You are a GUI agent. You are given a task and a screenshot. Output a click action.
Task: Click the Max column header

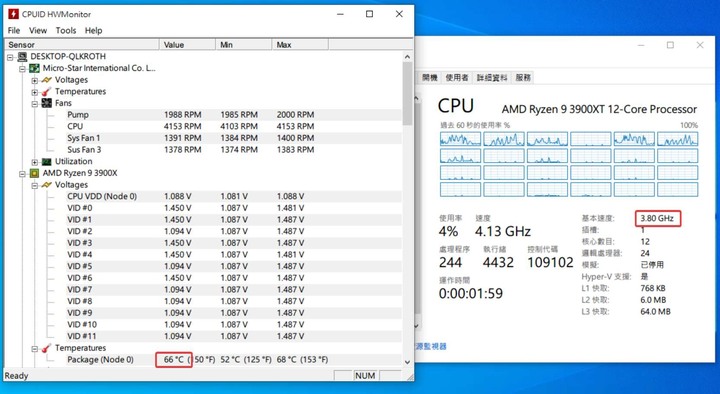click(x=300, y=45)
